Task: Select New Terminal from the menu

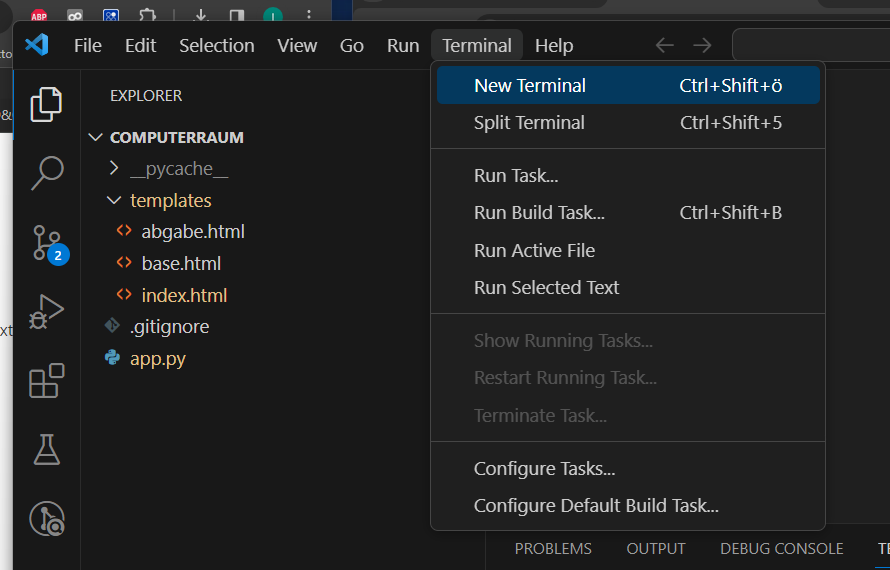Action: (530, 85)
